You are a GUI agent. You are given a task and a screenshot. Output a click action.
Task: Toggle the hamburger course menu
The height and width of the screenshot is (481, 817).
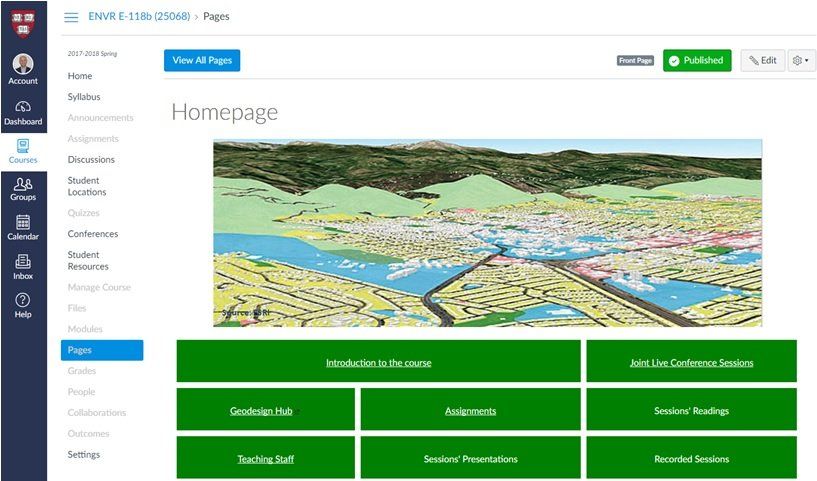tap(71, 17)
